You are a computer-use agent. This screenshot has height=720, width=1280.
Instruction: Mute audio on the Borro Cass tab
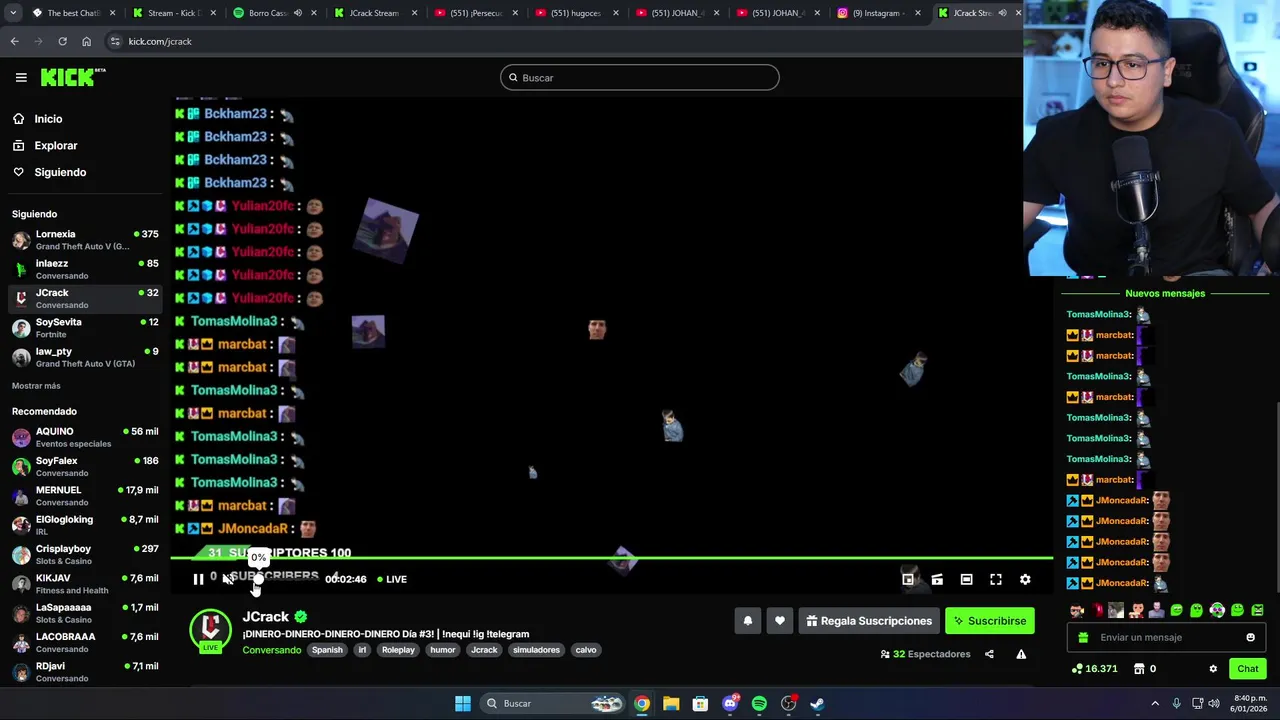point(298,13)
